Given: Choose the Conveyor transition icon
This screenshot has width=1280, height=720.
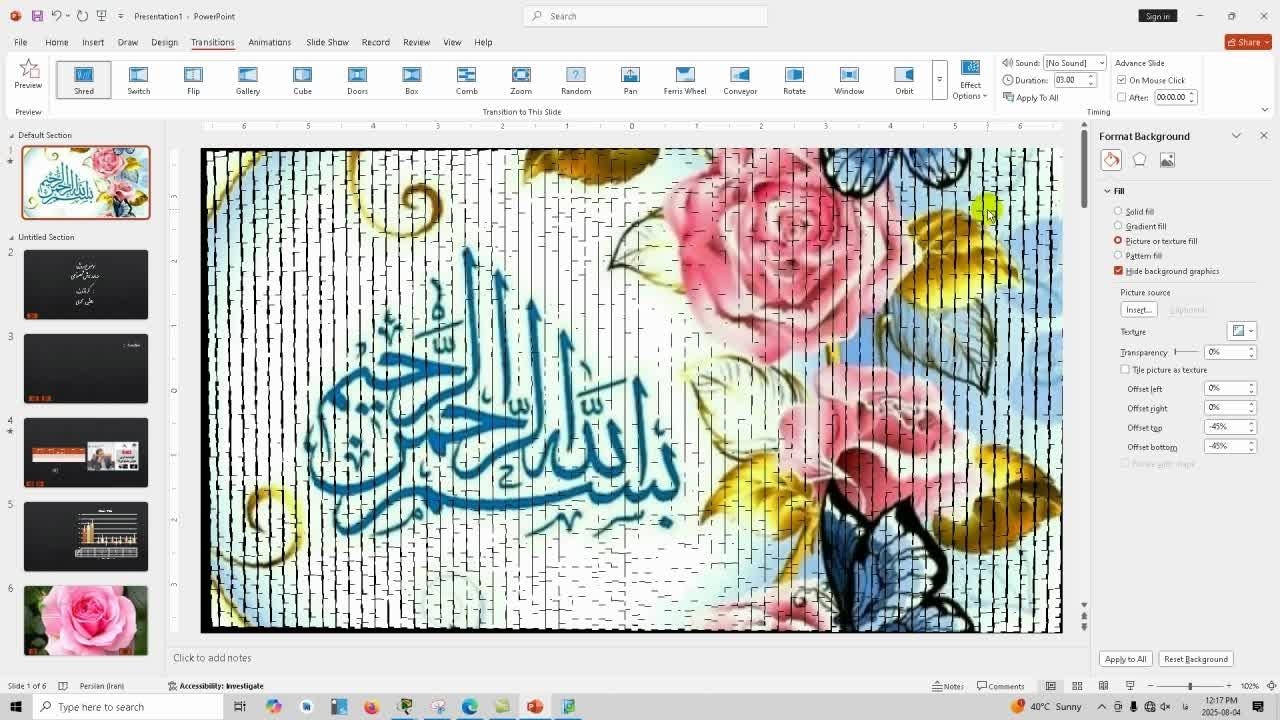Looking at the screenshot, I should (740, 79).
